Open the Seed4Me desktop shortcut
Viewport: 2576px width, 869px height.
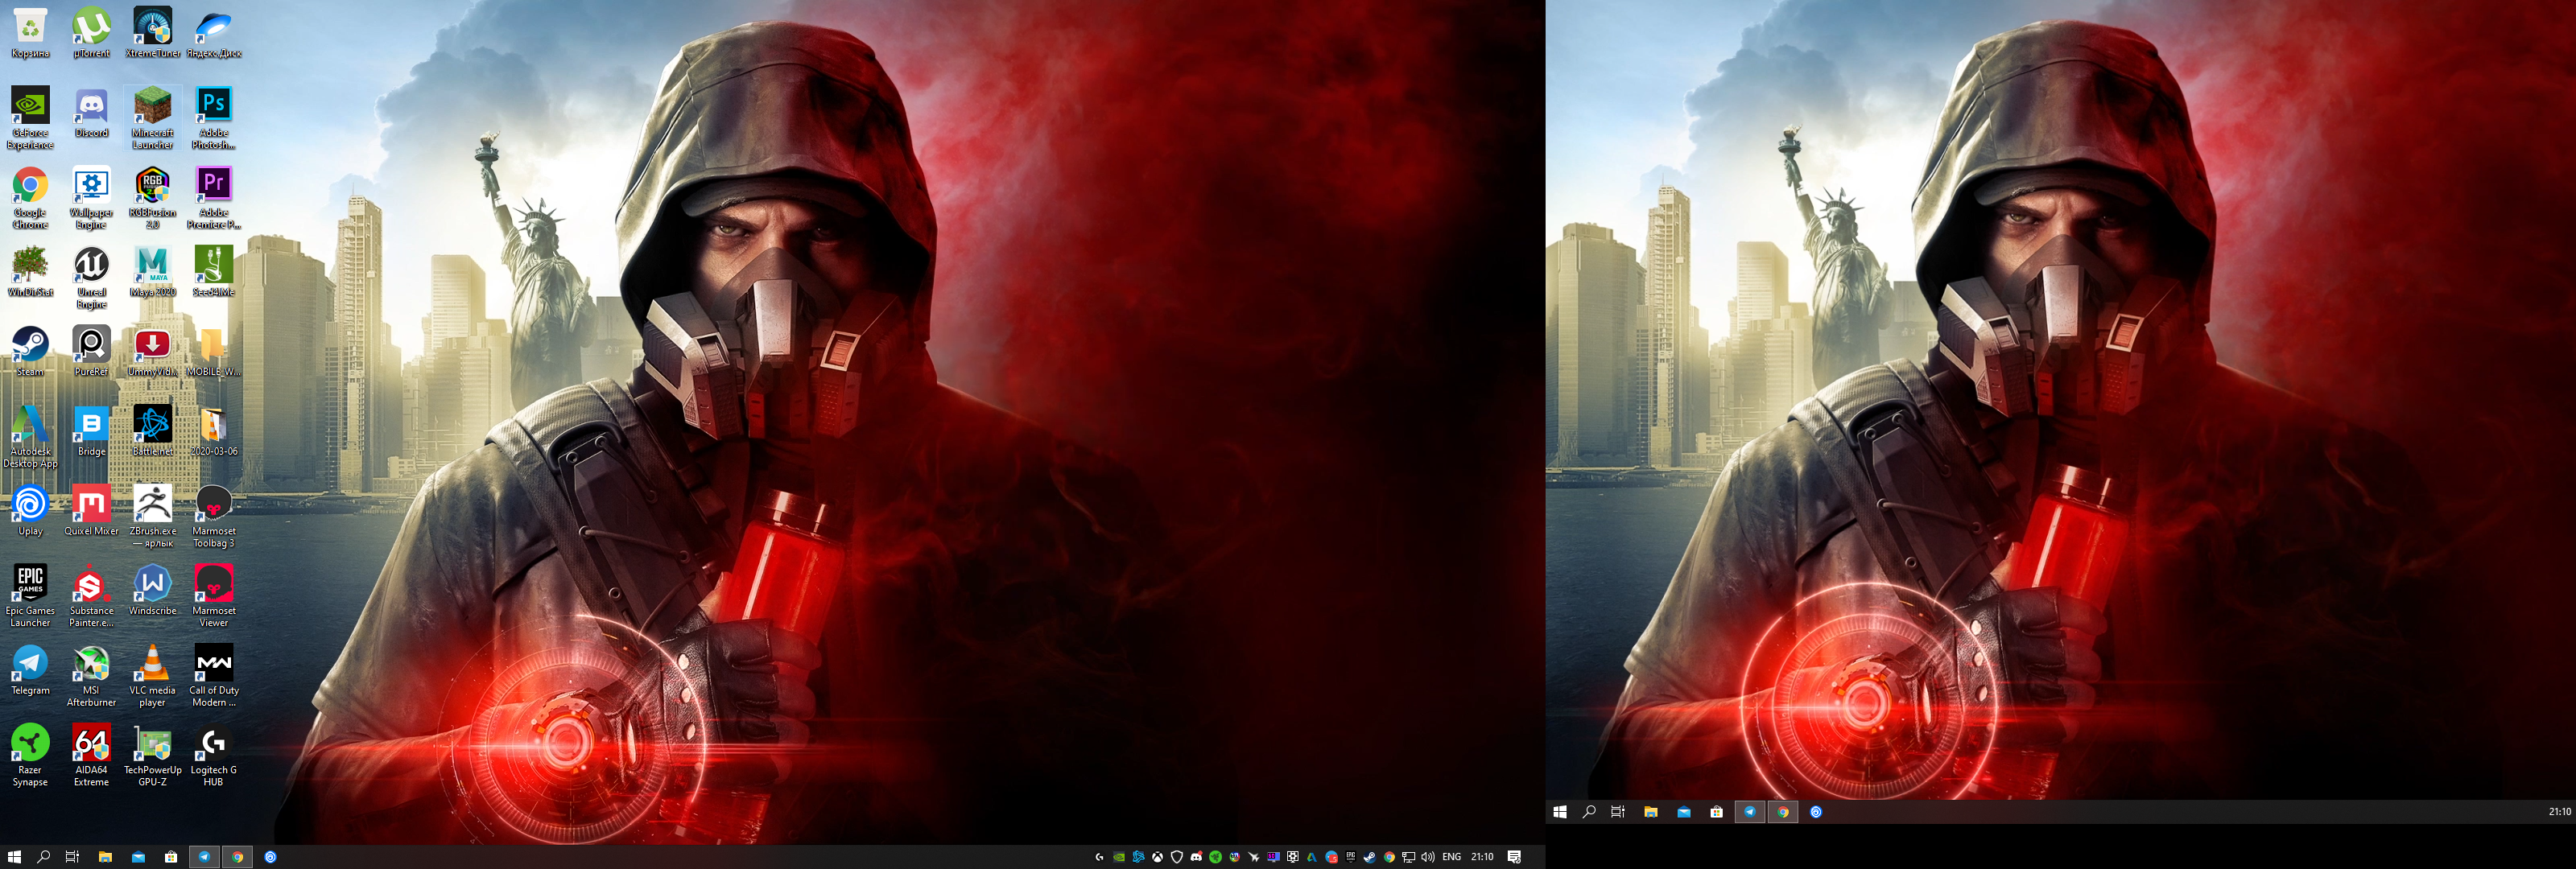pos(214,271)
